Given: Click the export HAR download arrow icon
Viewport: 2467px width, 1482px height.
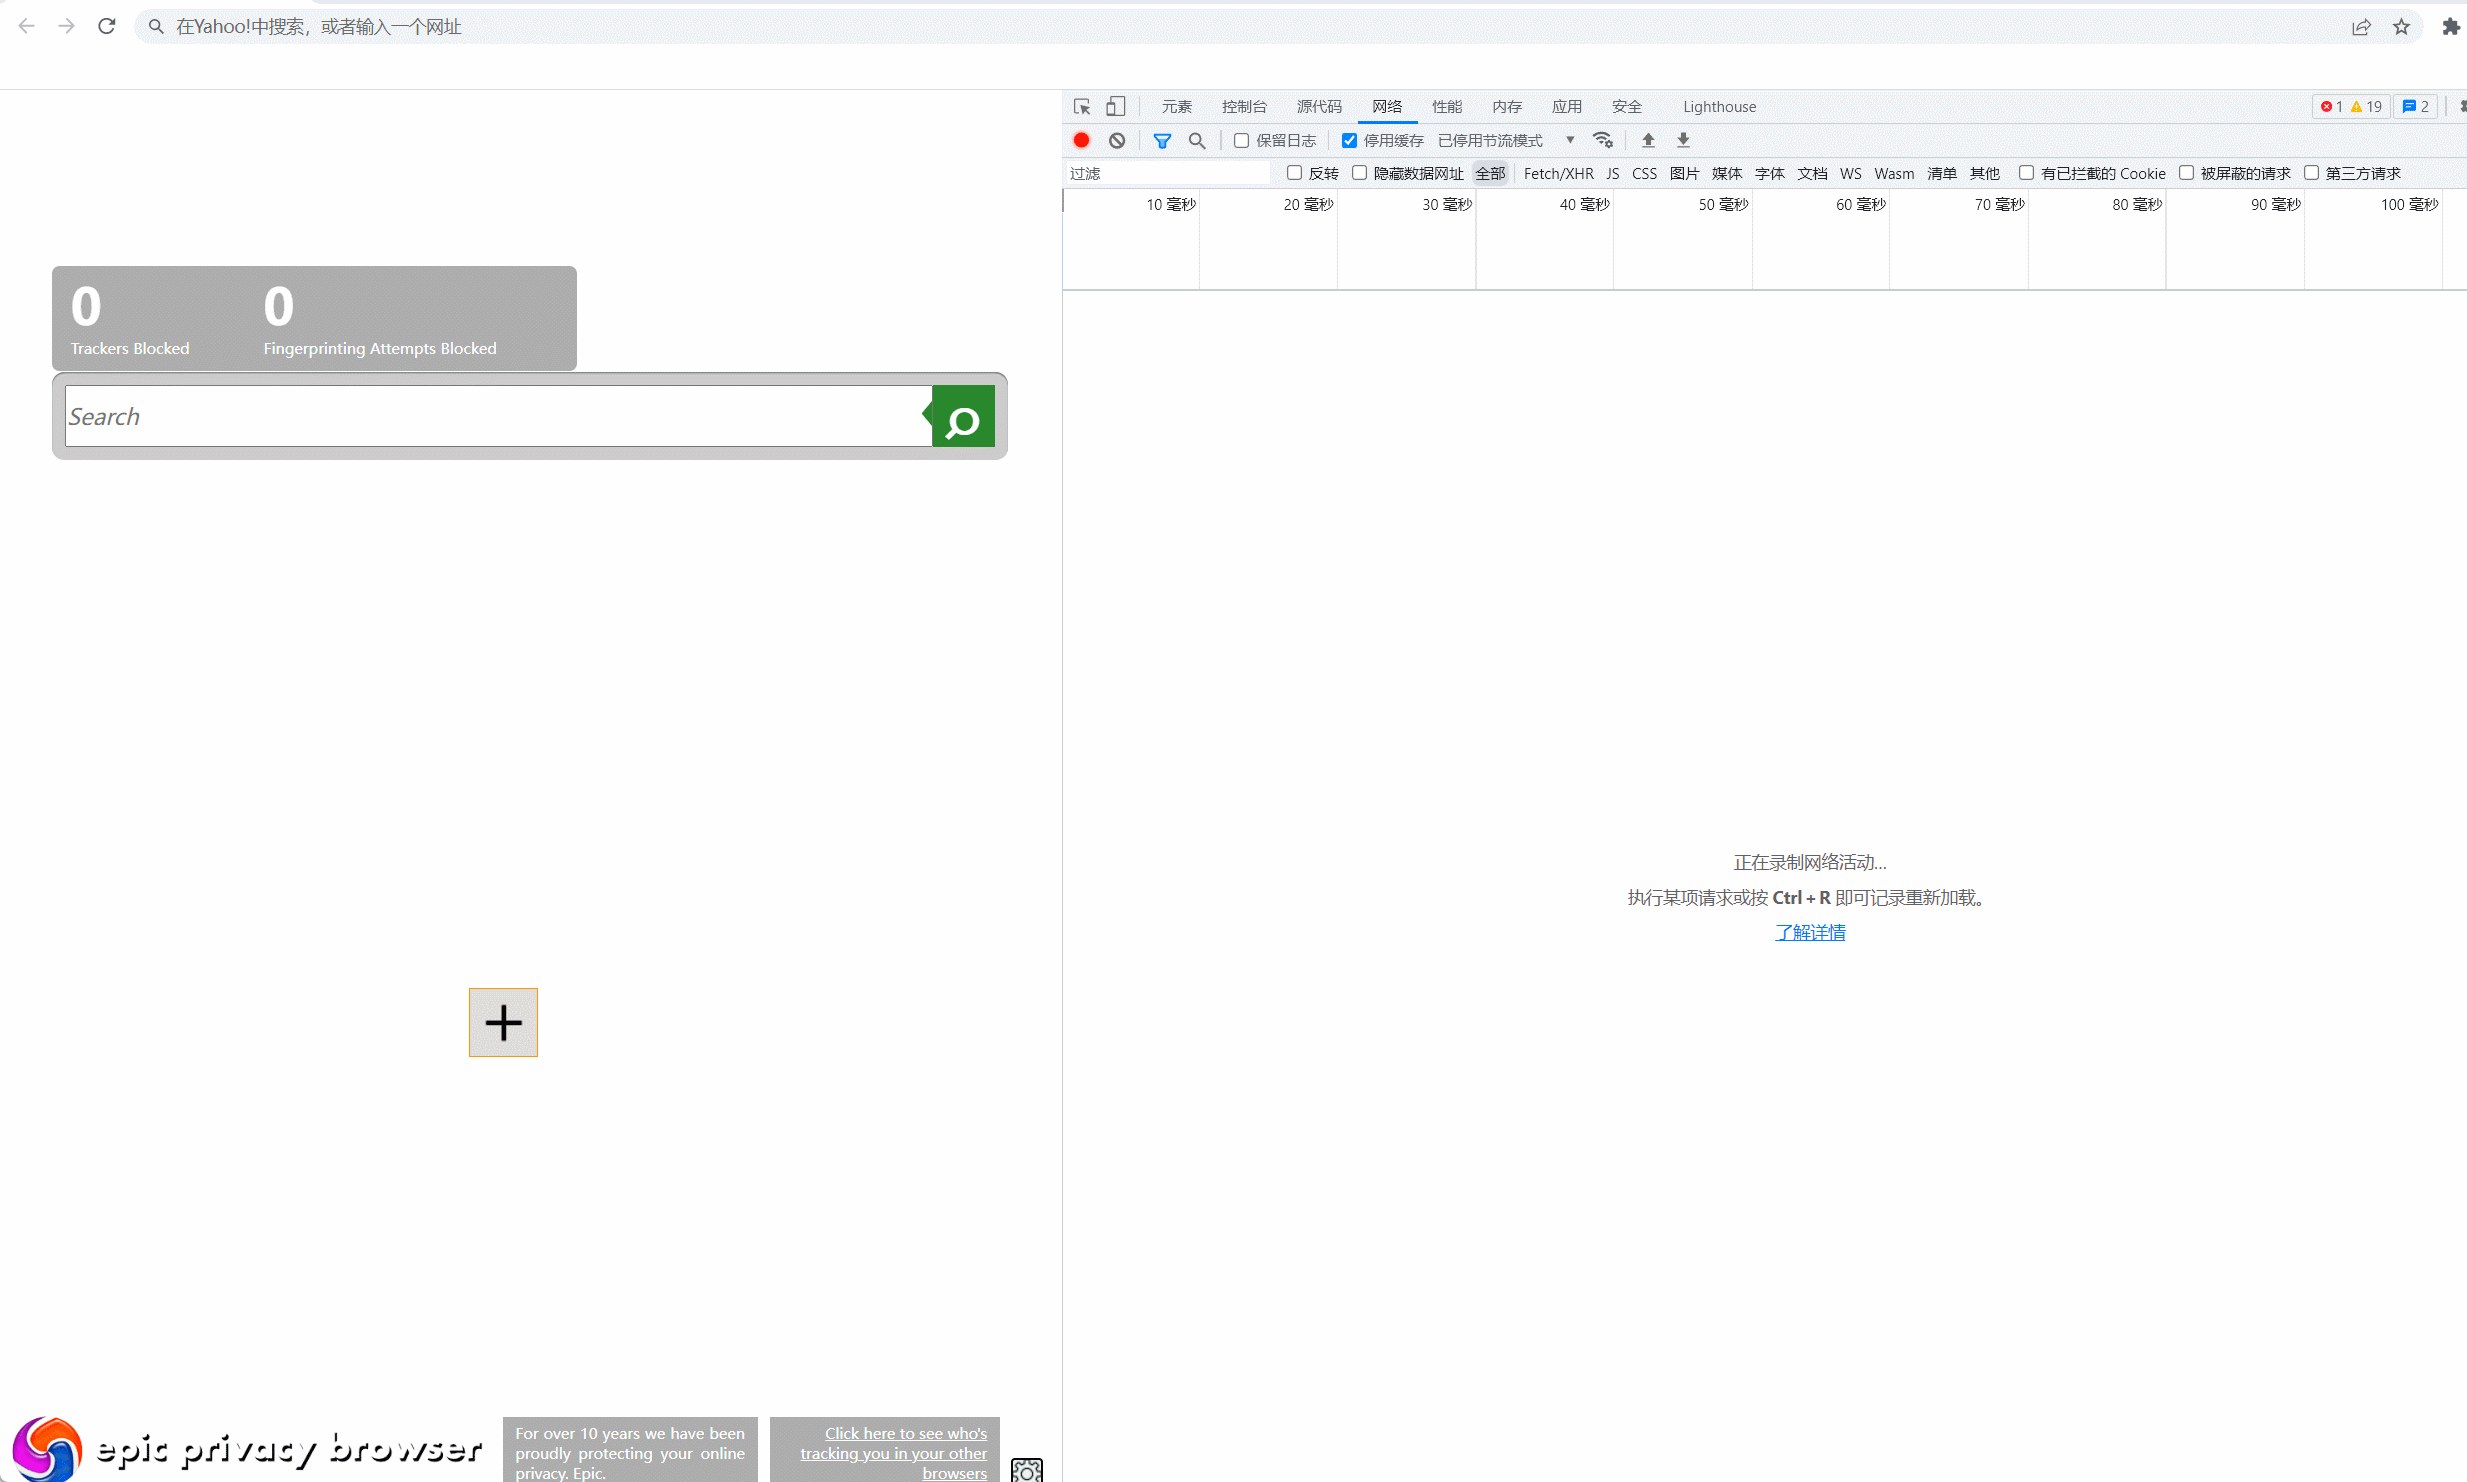Looking at the screenshot, I should [1683, 140].
